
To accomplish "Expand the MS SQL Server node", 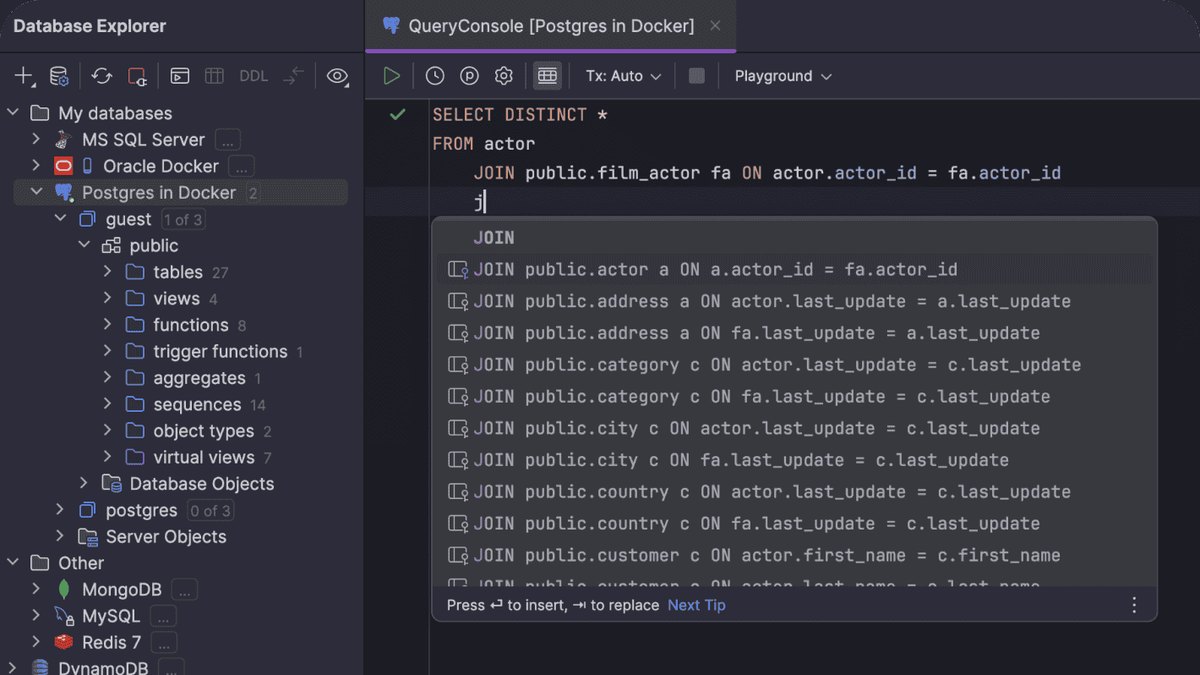I will point(37,140).
